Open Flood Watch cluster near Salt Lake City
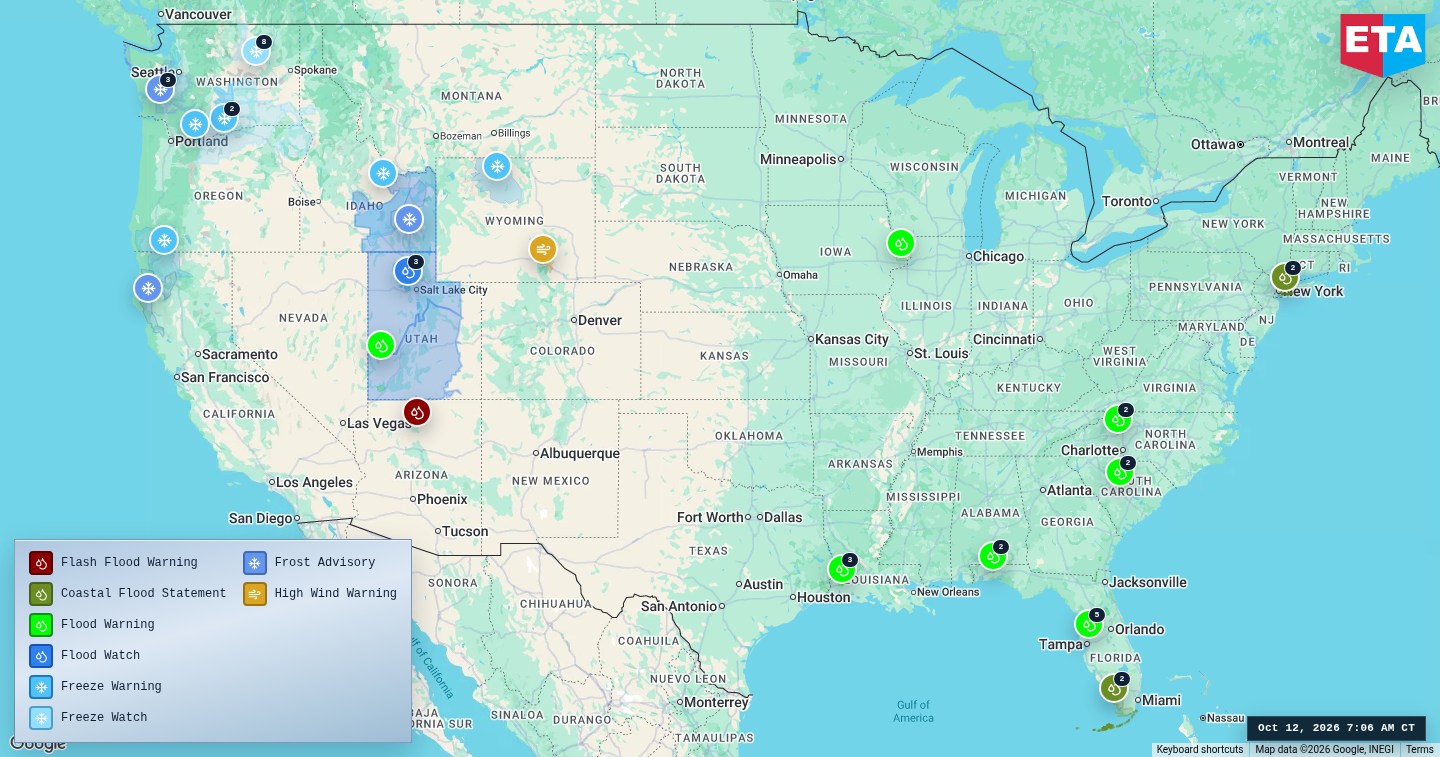The height and width of the screenshot is (757, 1440). point(408,271)
